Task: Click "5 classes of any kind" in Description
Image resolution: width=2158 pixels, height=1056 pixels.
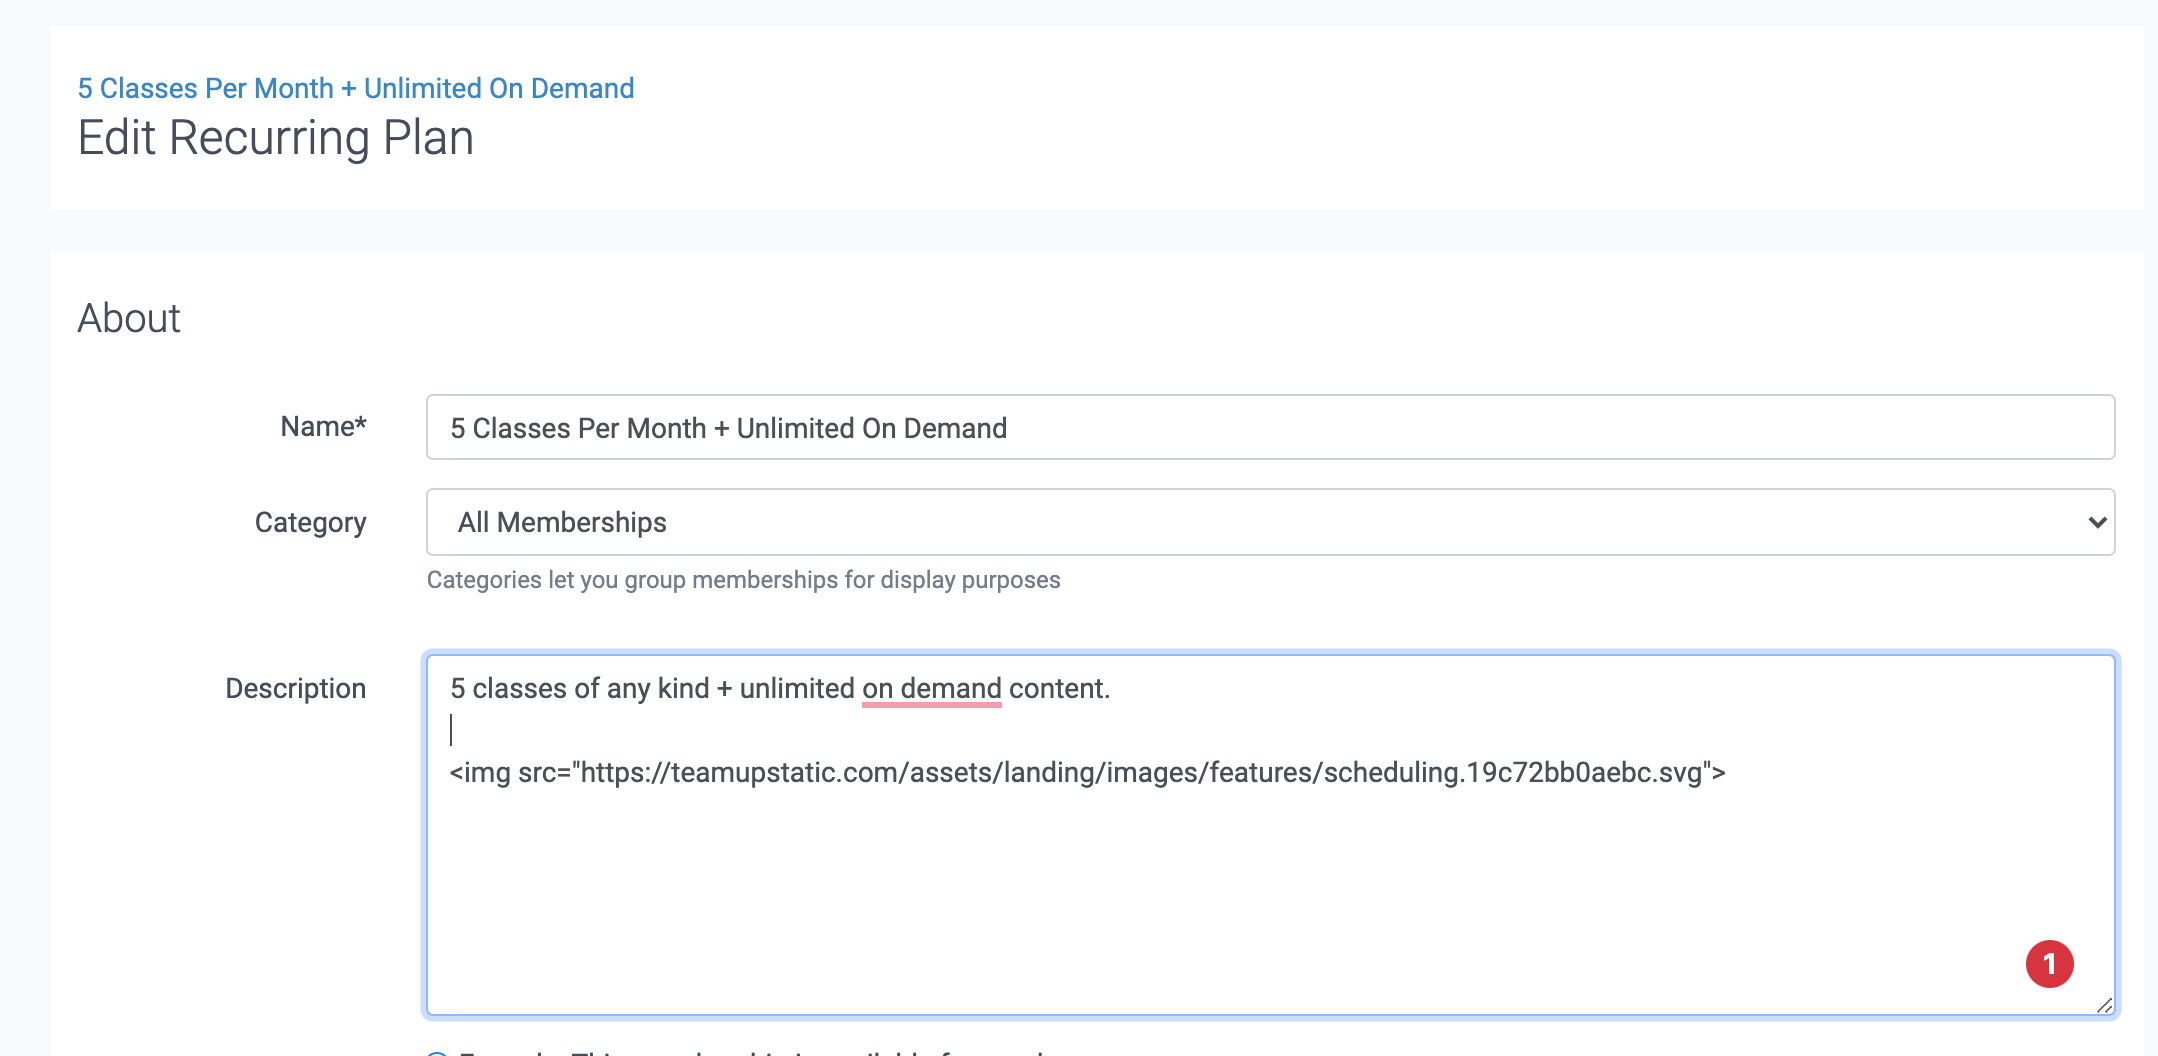Action: (x=579, y=689)
